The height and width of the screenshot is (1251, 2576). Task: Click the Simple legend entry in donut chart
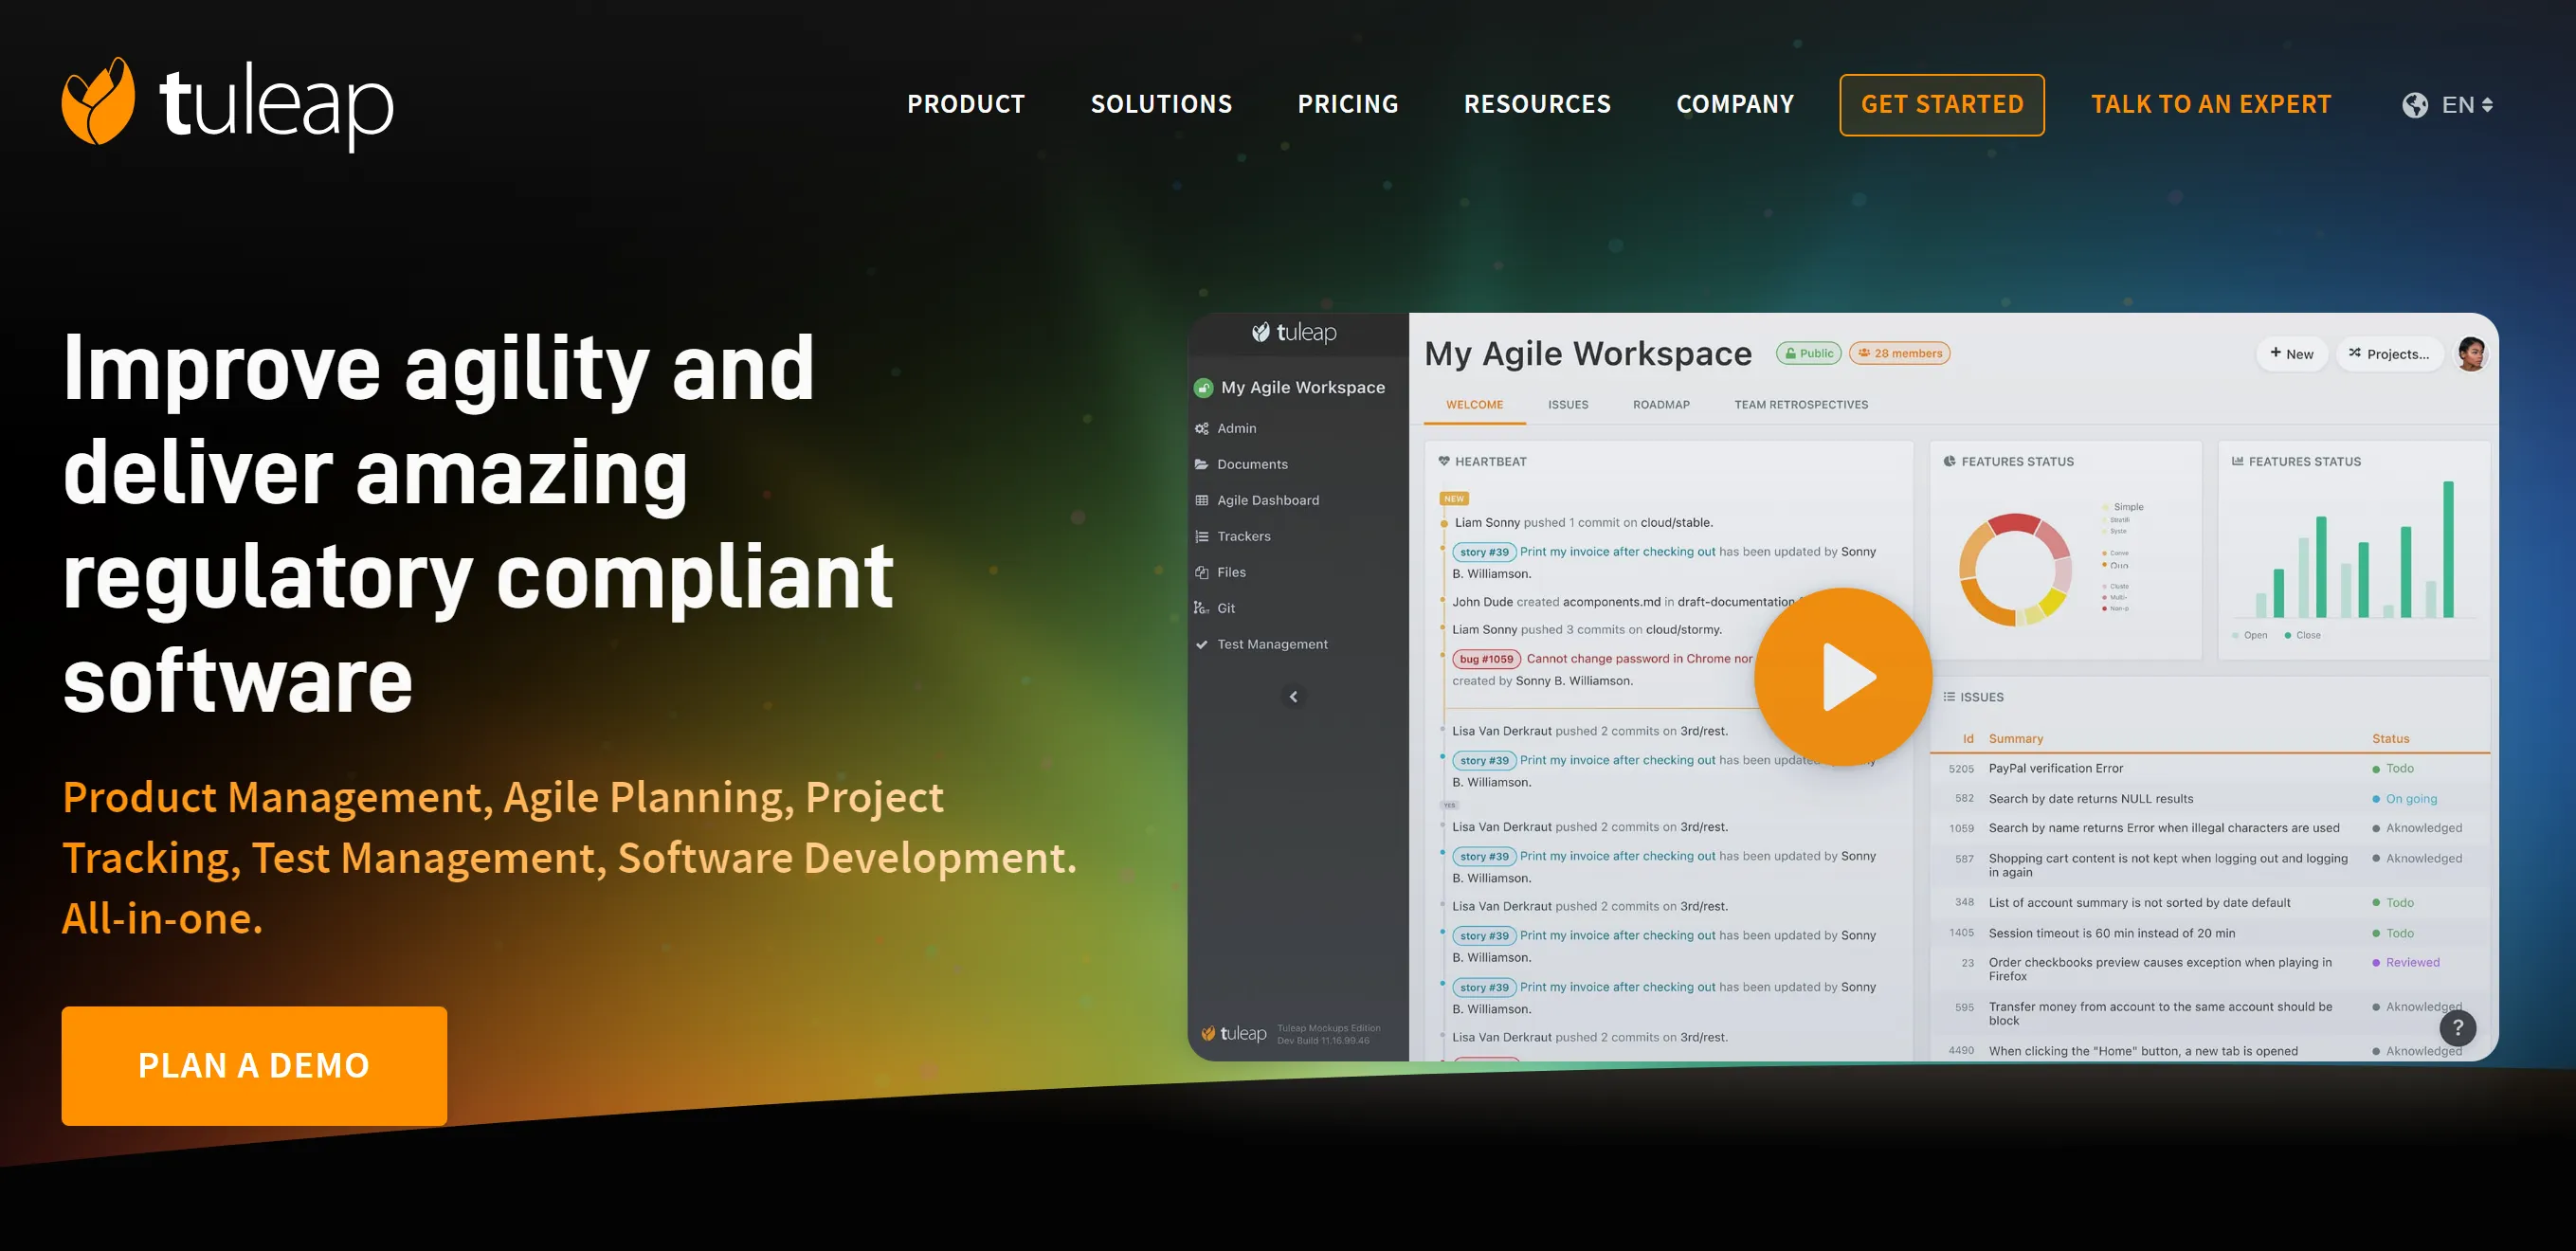coord(2123,507)
